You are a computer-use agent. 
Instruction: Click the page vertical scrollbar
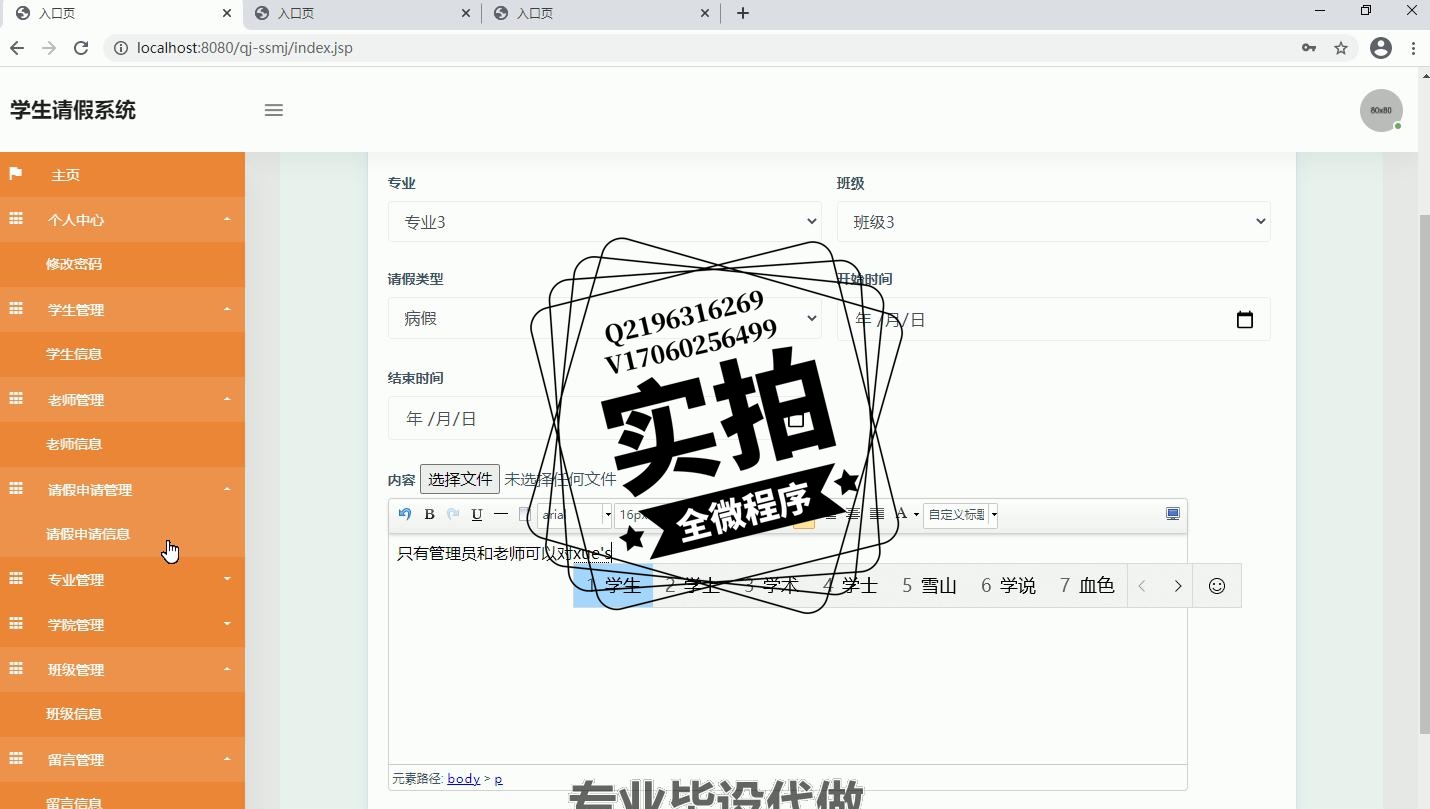click(x=1424, y=475)
